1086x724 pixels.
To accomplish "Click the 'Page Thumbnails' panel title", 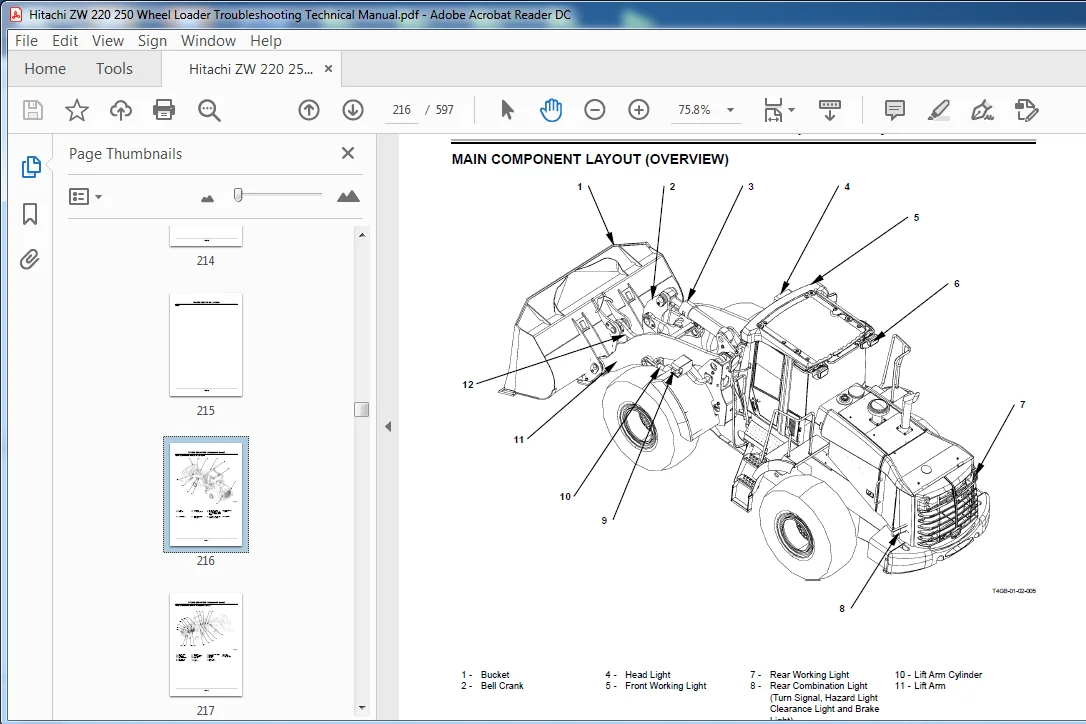I will (125, 154).
